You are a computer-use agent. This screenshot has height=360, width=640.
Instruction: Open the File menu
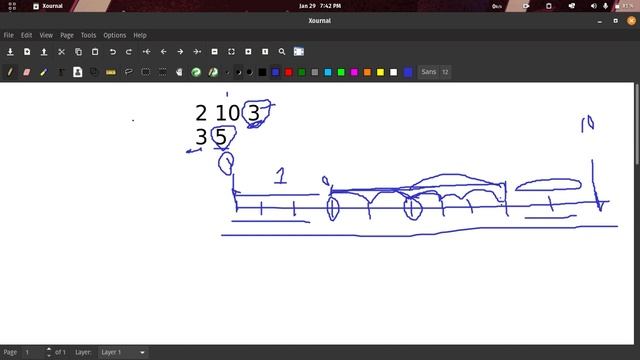click(x=9, y=36)
